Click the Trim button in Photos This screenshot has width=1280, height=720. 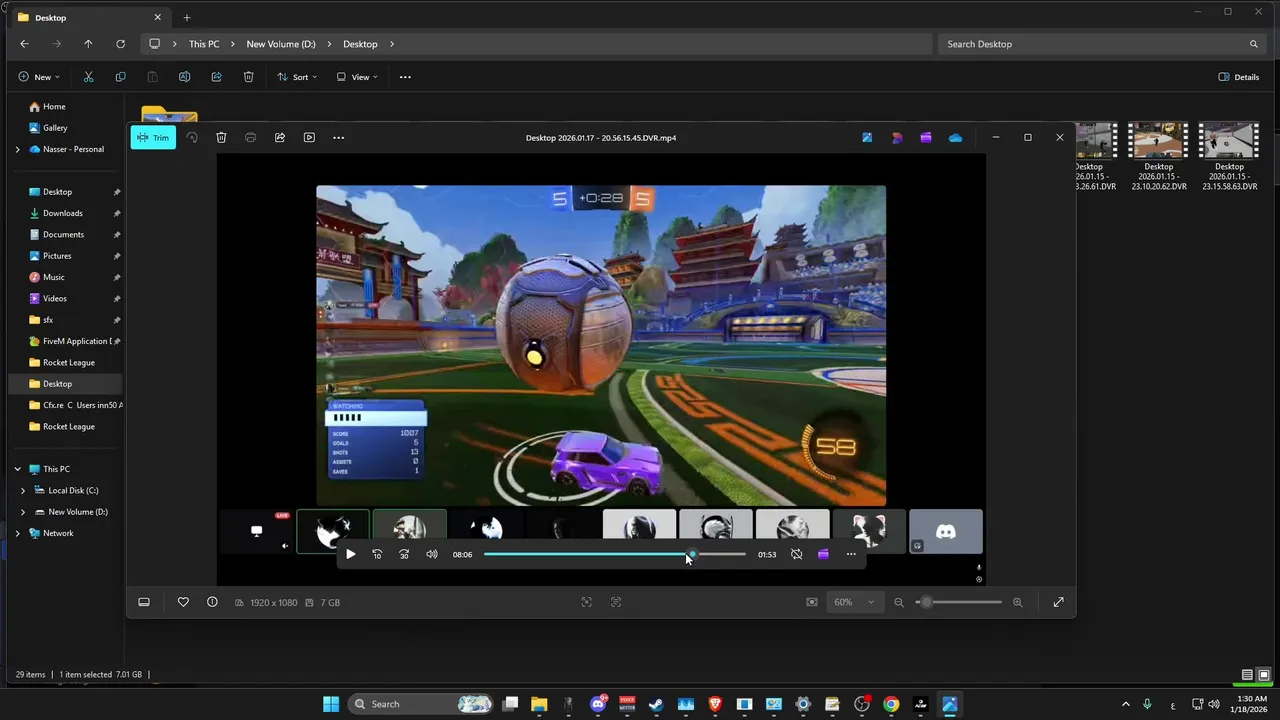click(x=153, y=137)
